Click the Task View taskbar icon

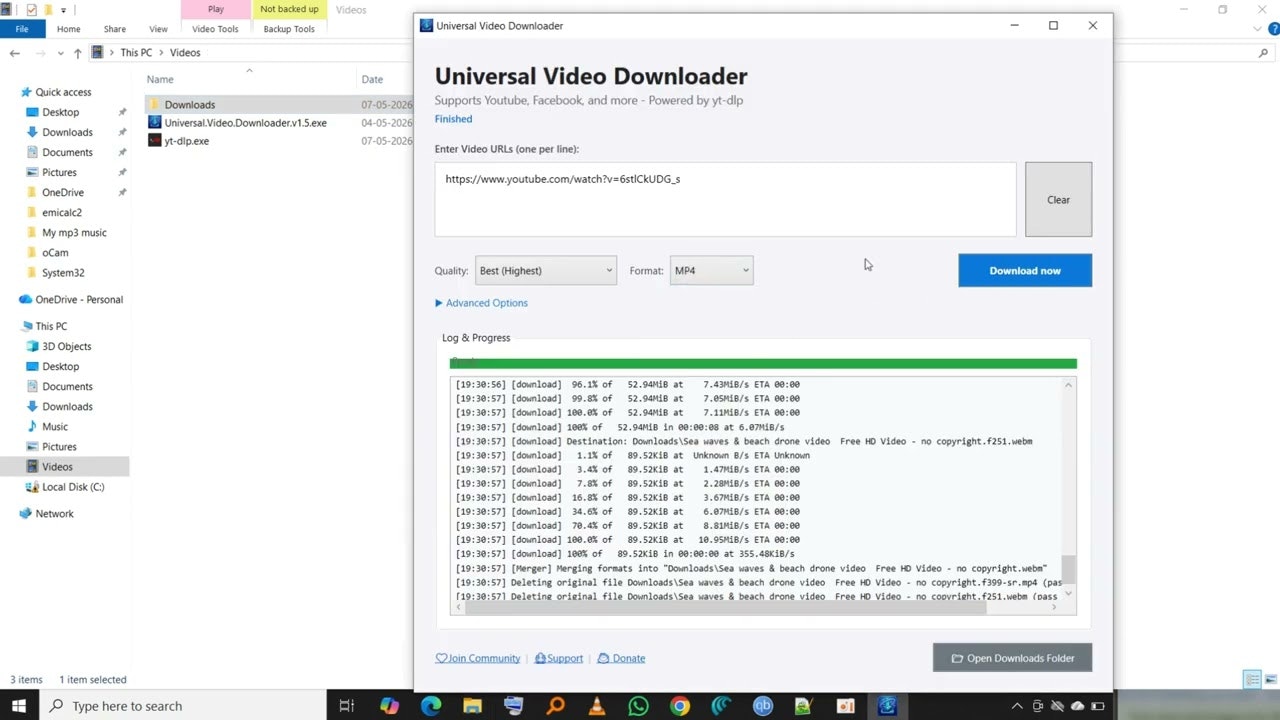point(347,706)
